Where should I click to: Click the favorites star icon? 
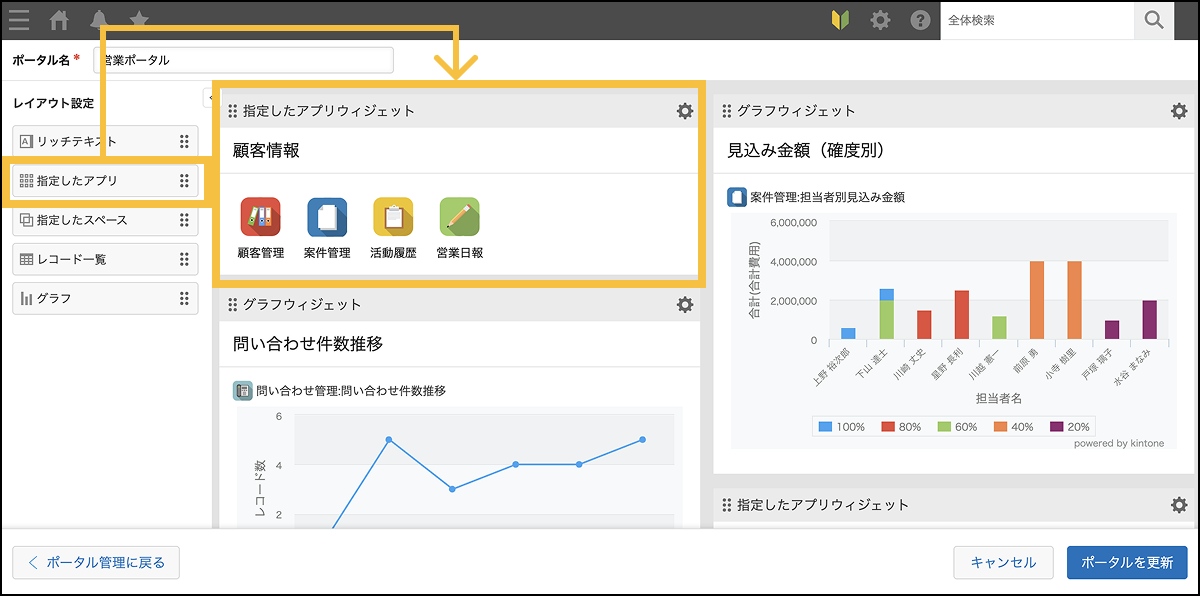139,20
